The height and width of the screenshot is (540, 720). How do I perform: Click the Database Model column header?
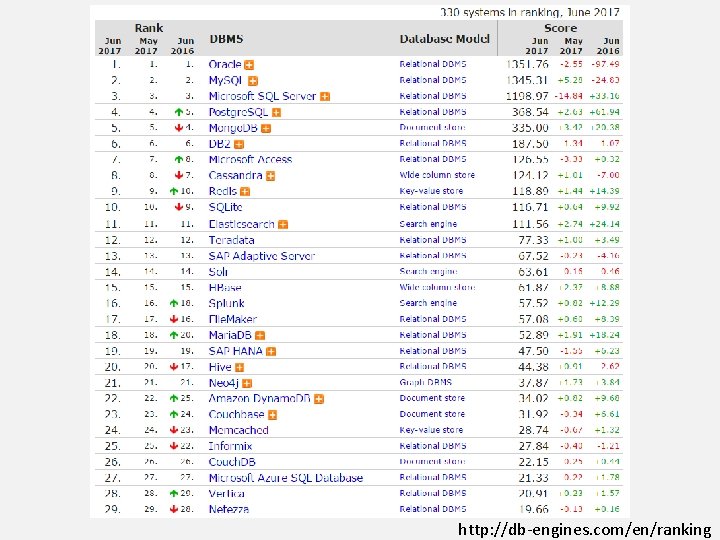click(444, 39)
